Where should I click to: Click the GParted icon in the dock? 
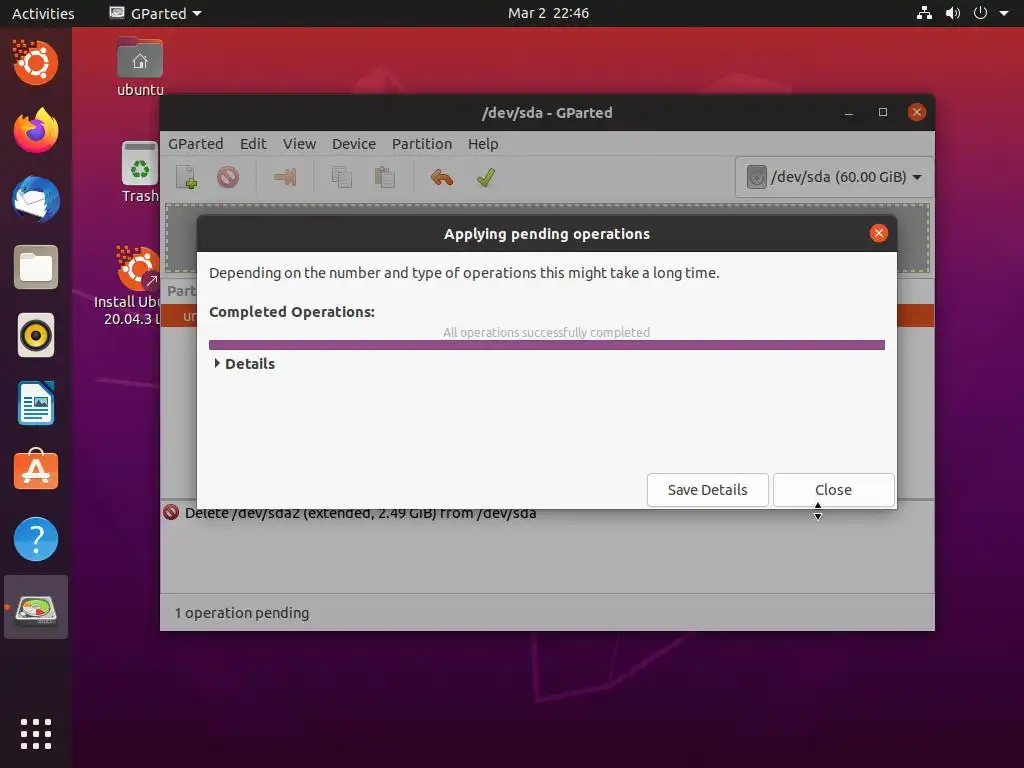[x=35, y=608]
